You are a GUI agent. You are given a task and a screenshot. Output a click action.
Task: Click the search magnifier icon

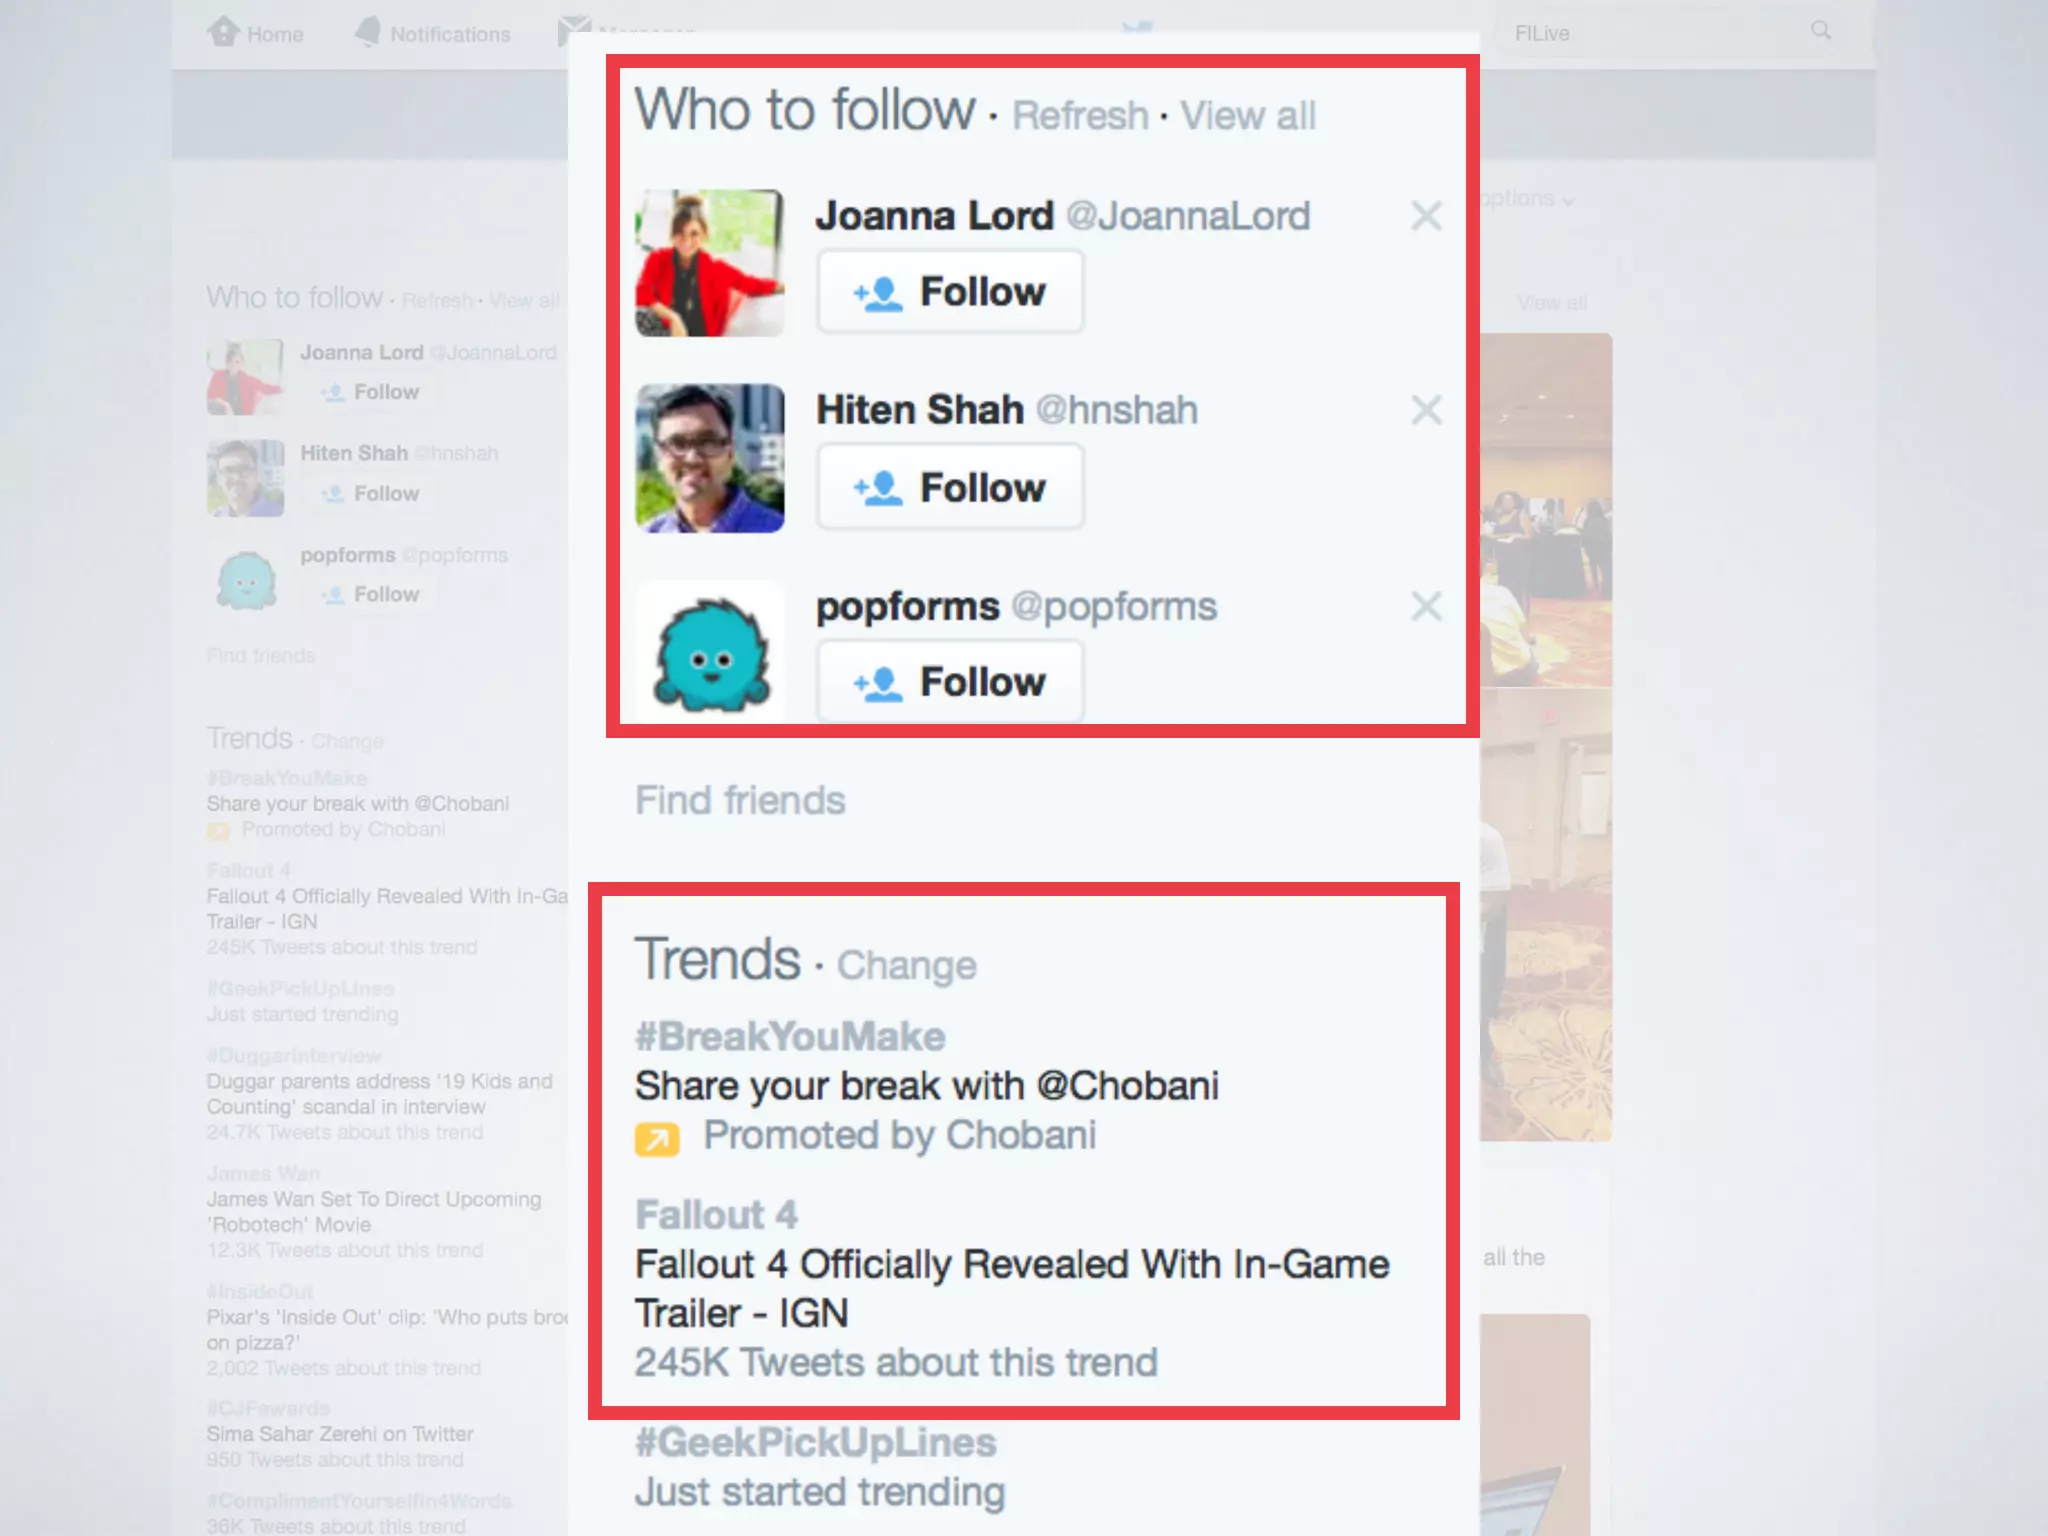click(1821, 31)
